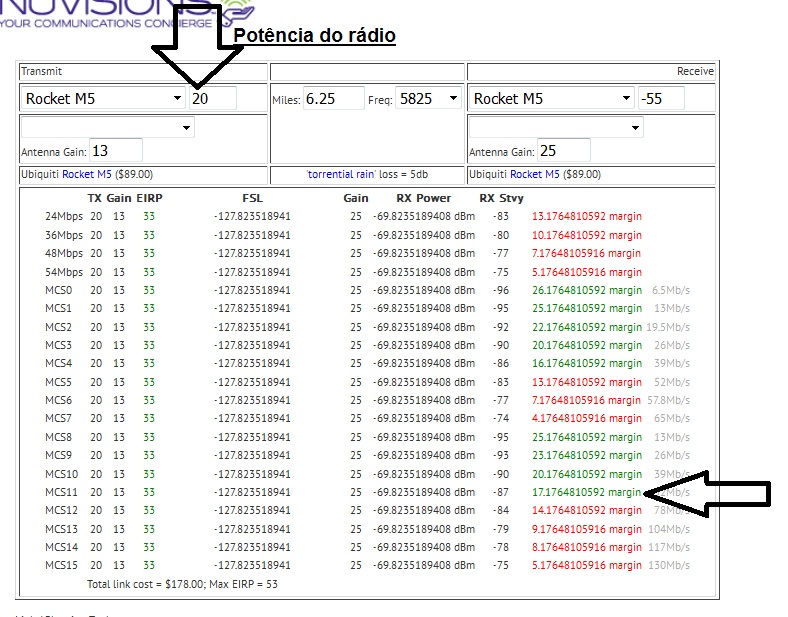Screen dimensions: 788x617
Task: Click the FSL column header
Action: click(252, 198)
